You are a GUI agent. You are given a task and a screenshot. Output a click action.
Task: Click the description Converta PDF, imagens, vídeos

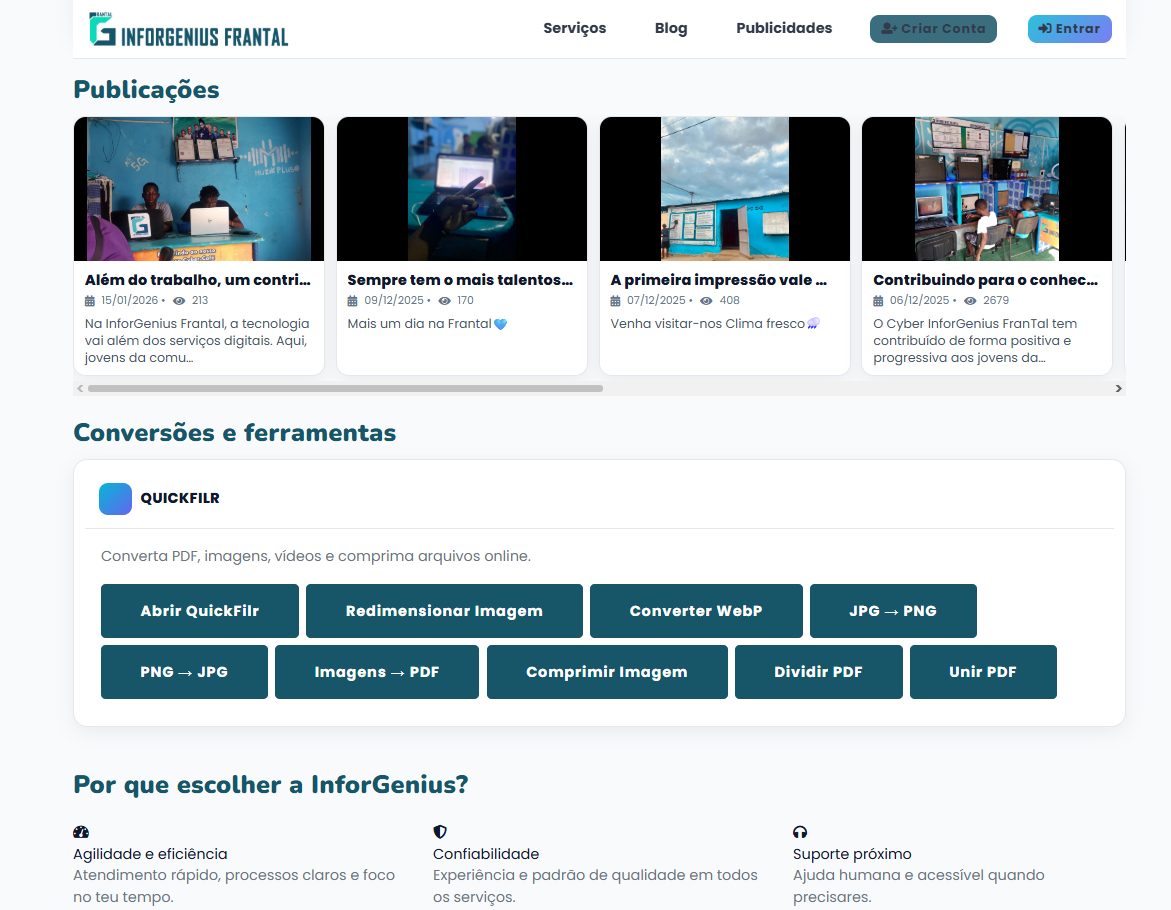316,556
